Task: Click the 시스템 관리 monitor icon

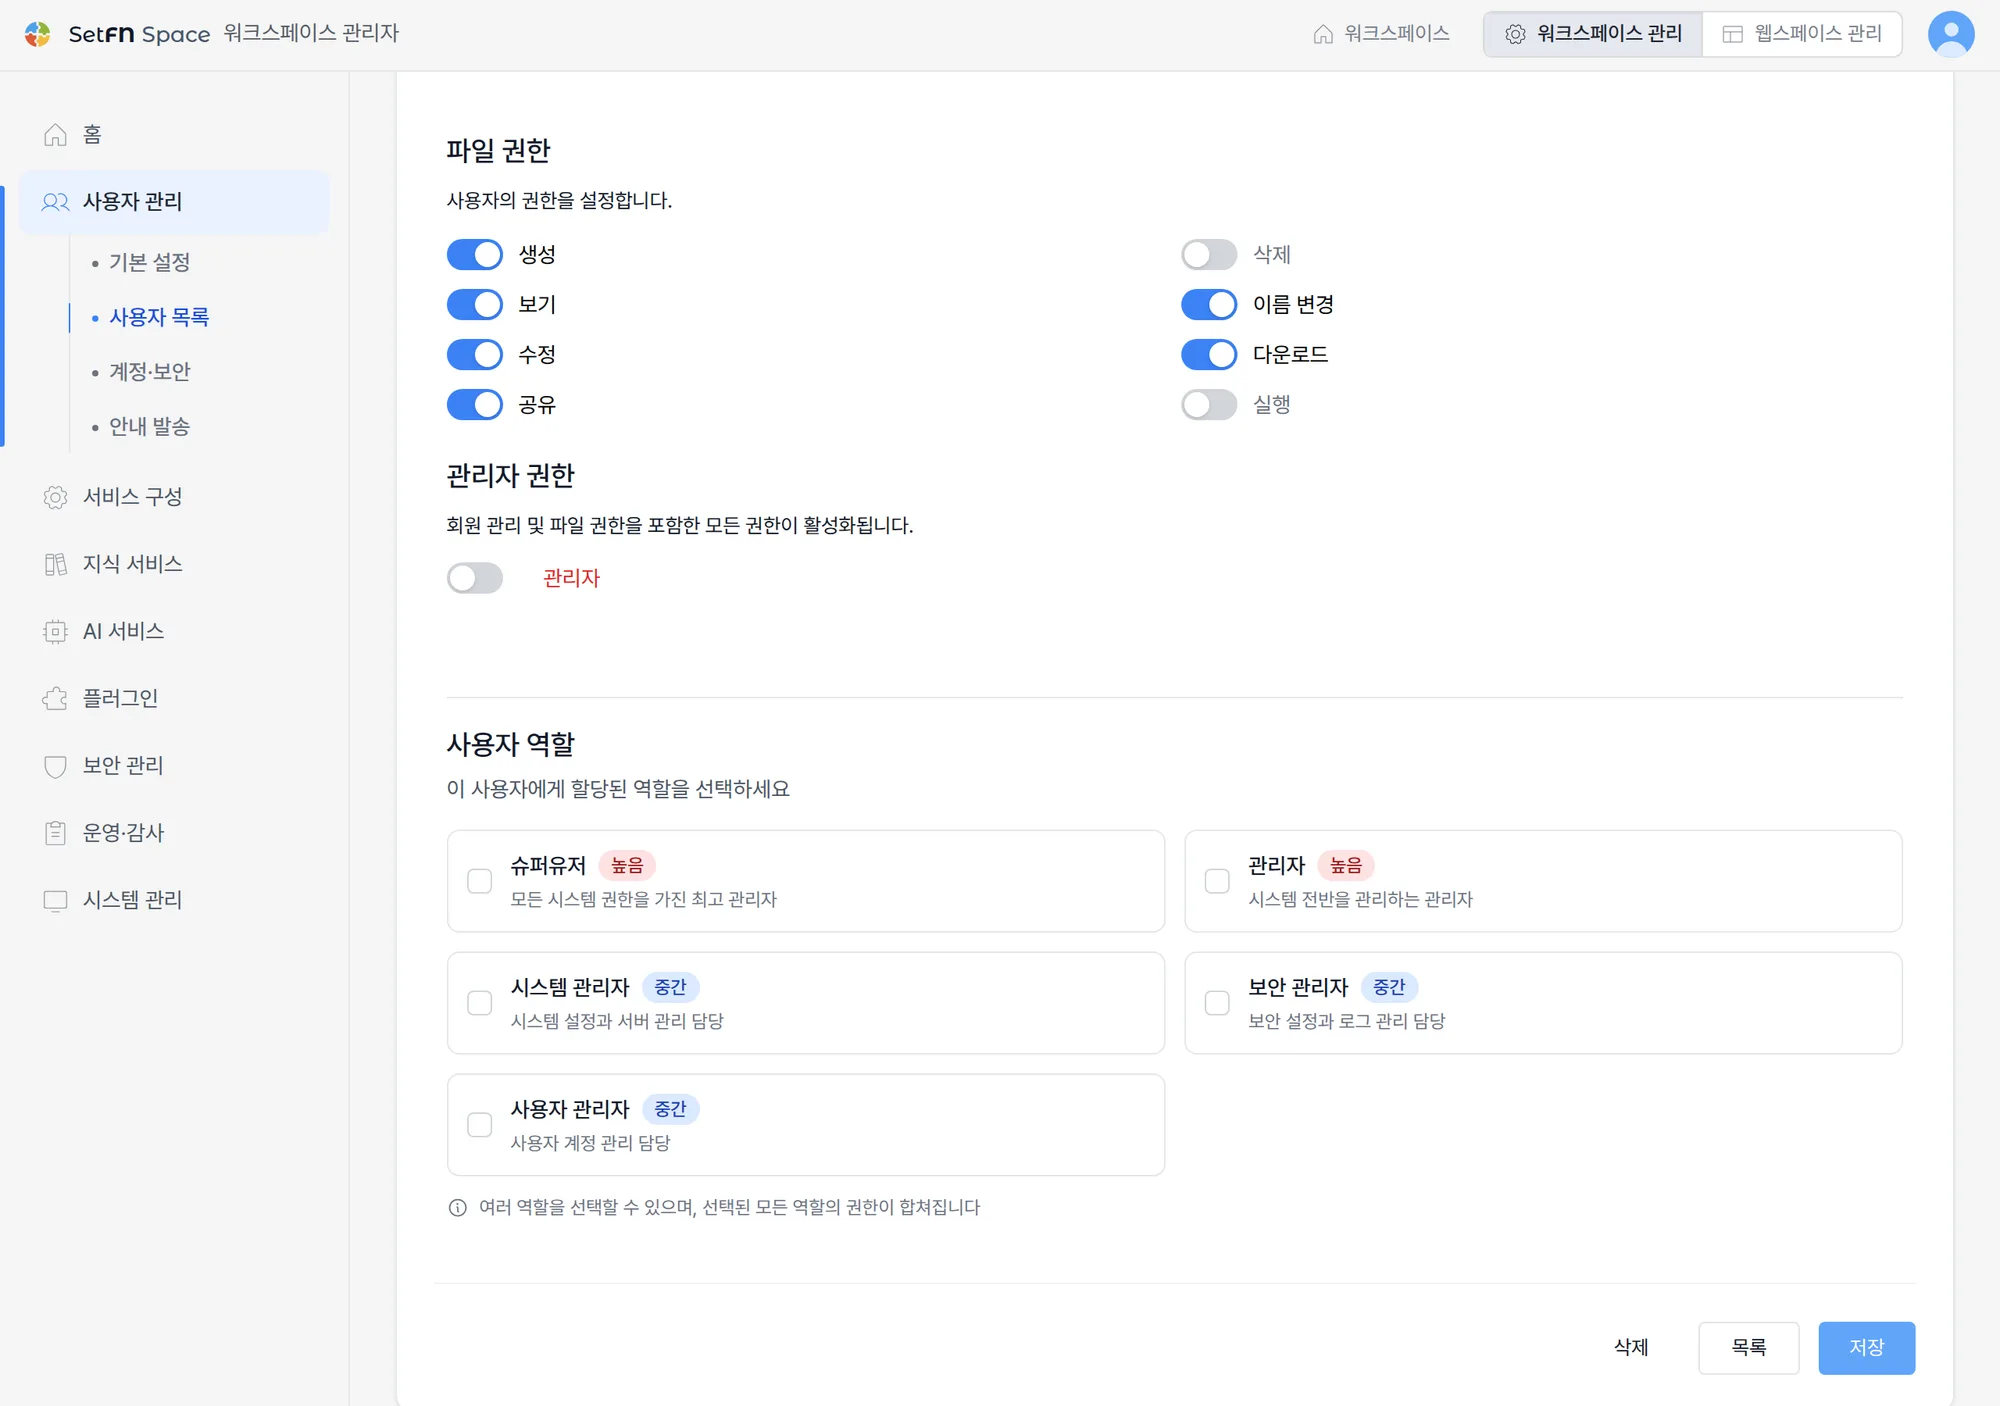Action: tap(56, 900)
